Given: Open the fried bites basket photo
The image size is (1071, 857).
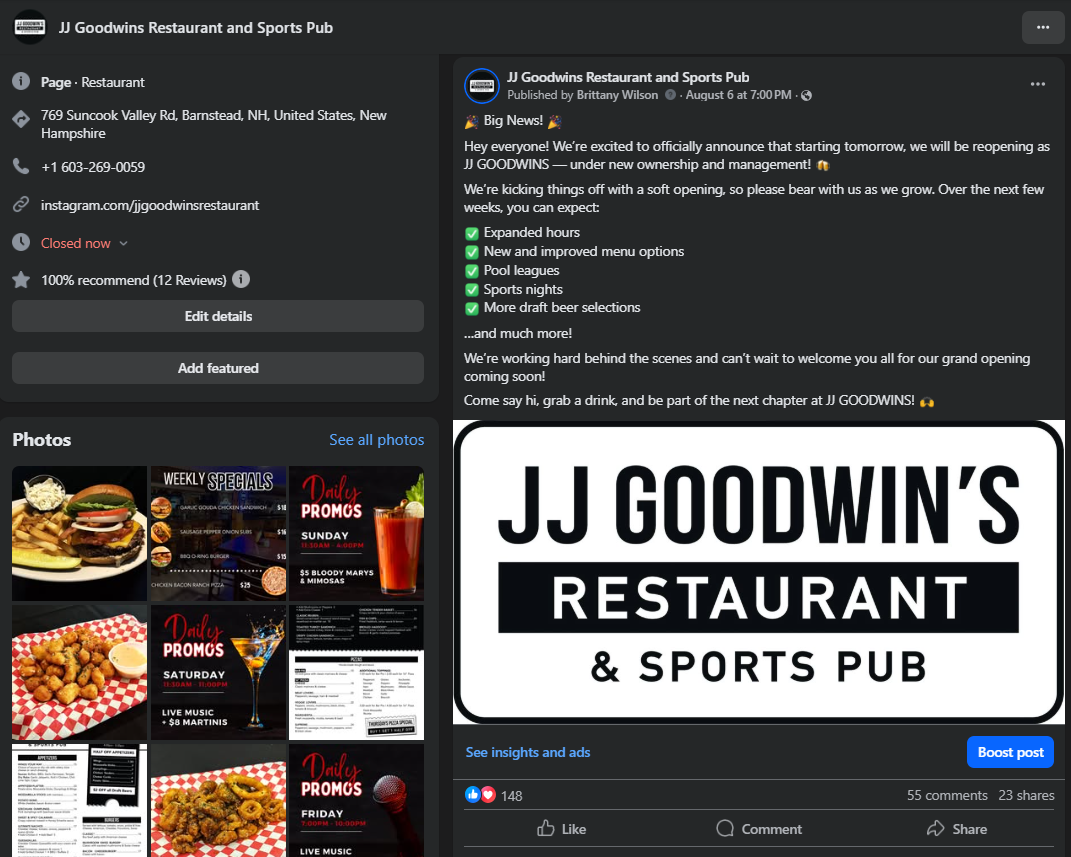Looking at the screenshot, I should coord(79,673).
